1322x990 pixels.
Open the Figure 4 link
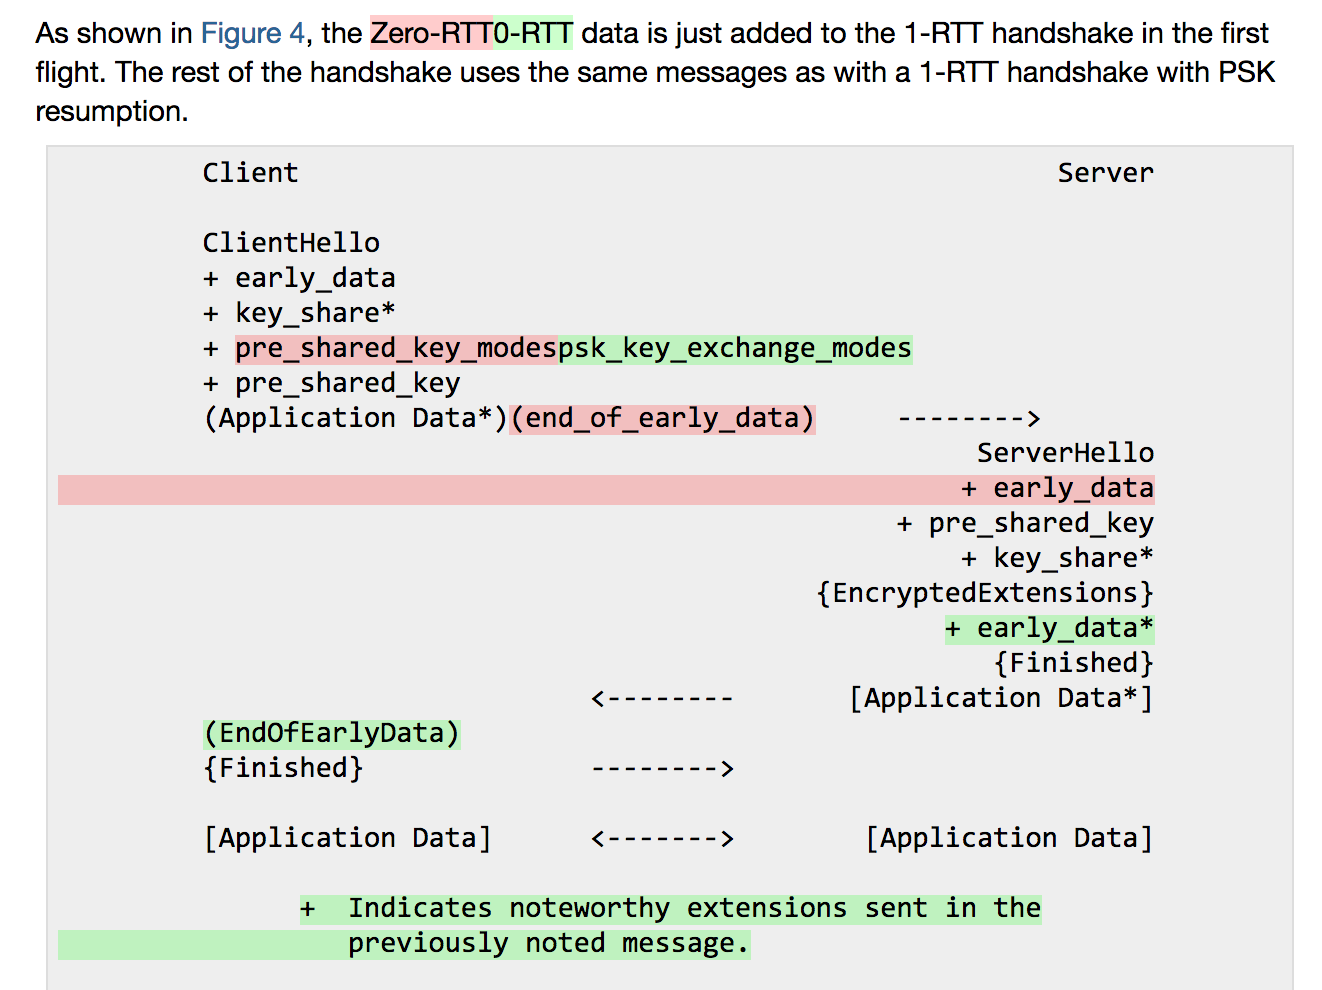tap(252, 33)
